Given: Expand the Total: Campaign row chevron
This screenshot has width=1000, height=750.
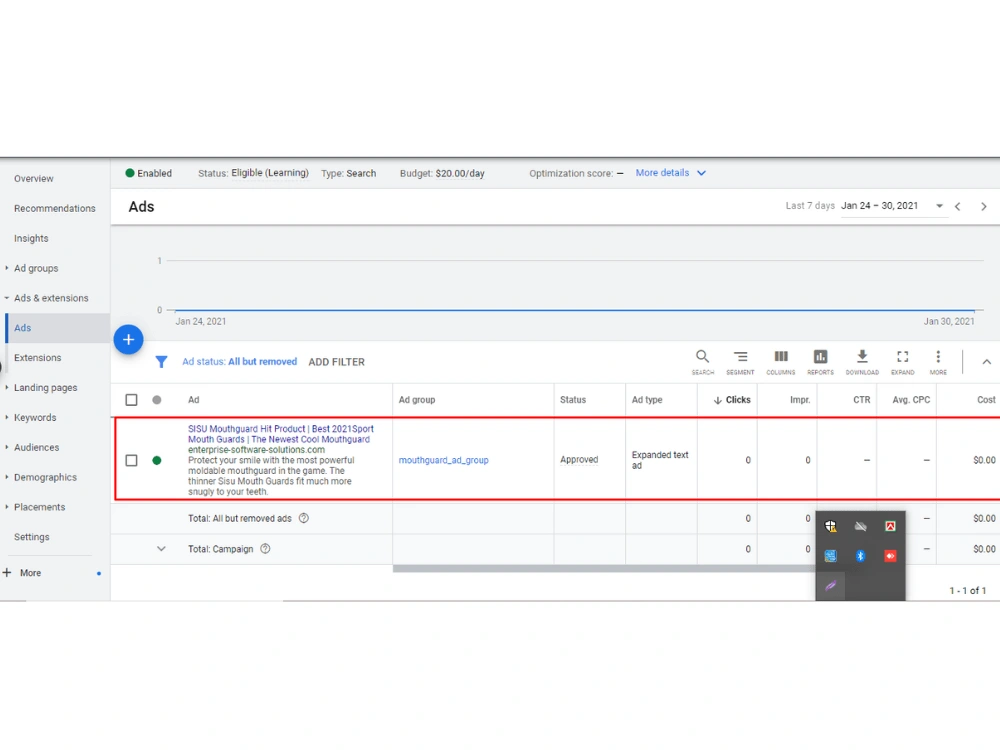Looking at the screenshot, I should tap(161, 548).
